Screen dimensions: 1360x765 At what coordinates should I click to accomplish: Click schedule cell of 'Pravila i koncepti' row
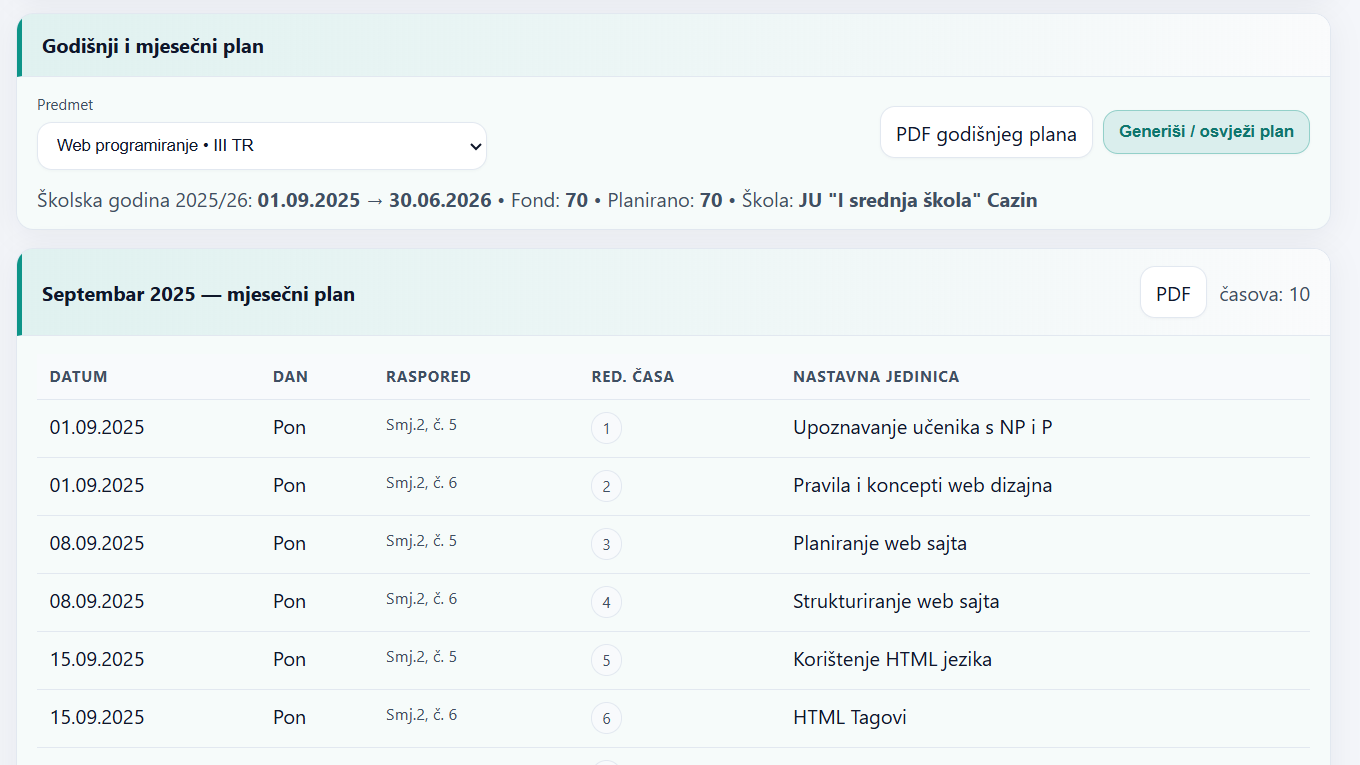point(421,483)
